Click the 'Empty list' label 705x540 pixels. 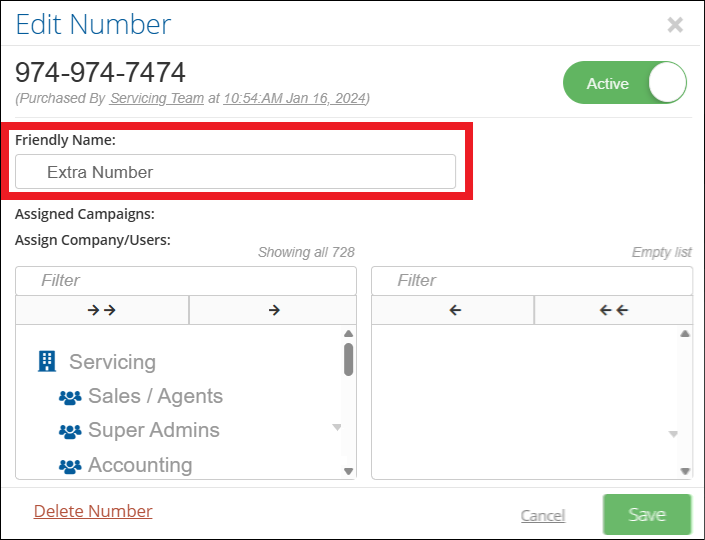pos(661,252)
